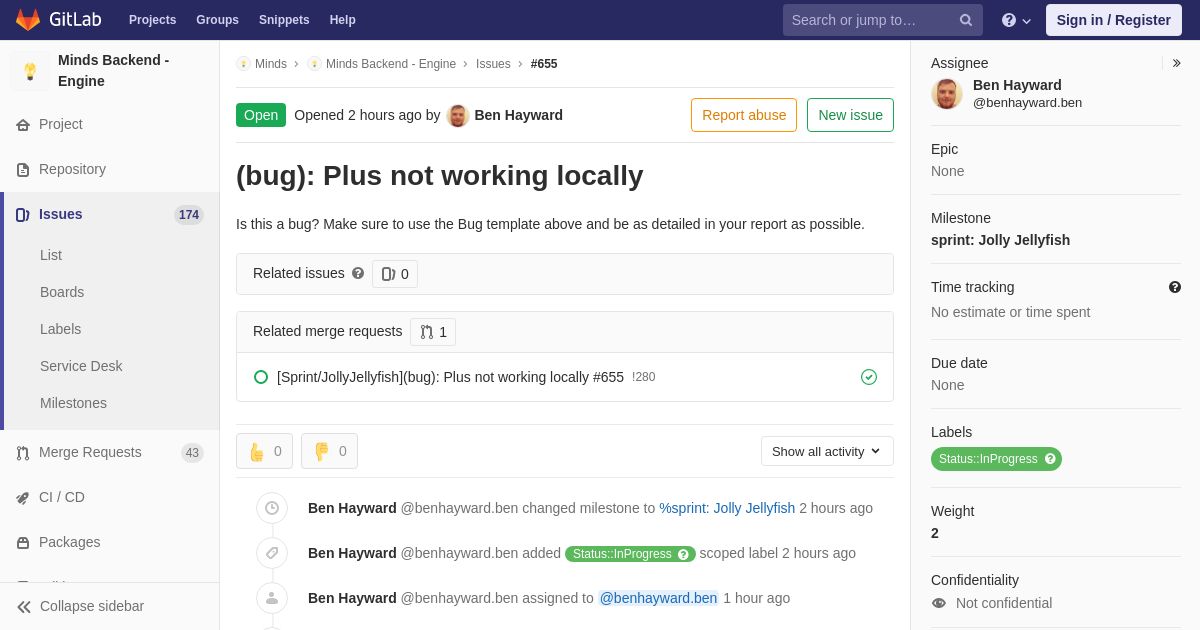
Task: Click the #655 breadcrumb item
Action: click(x=544, y=64)
